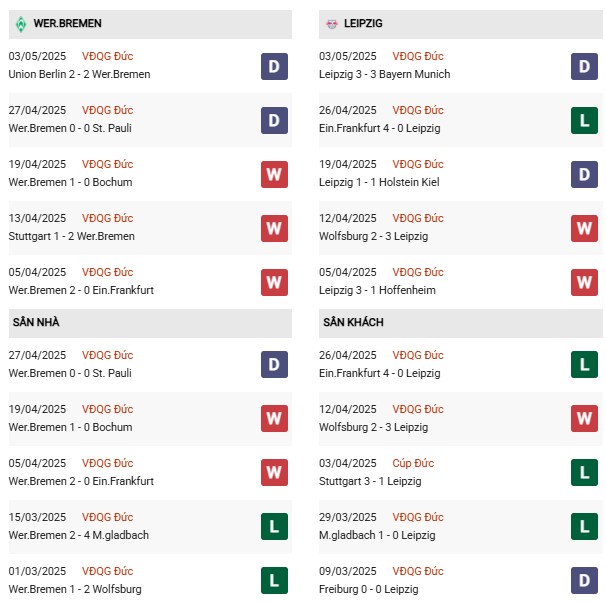Image resolution: width=606 pixels, height=602 pixels.
Task: Click draw badge for Union Berlin 2-2 Wer.Bremen
Action: [274, 66]
